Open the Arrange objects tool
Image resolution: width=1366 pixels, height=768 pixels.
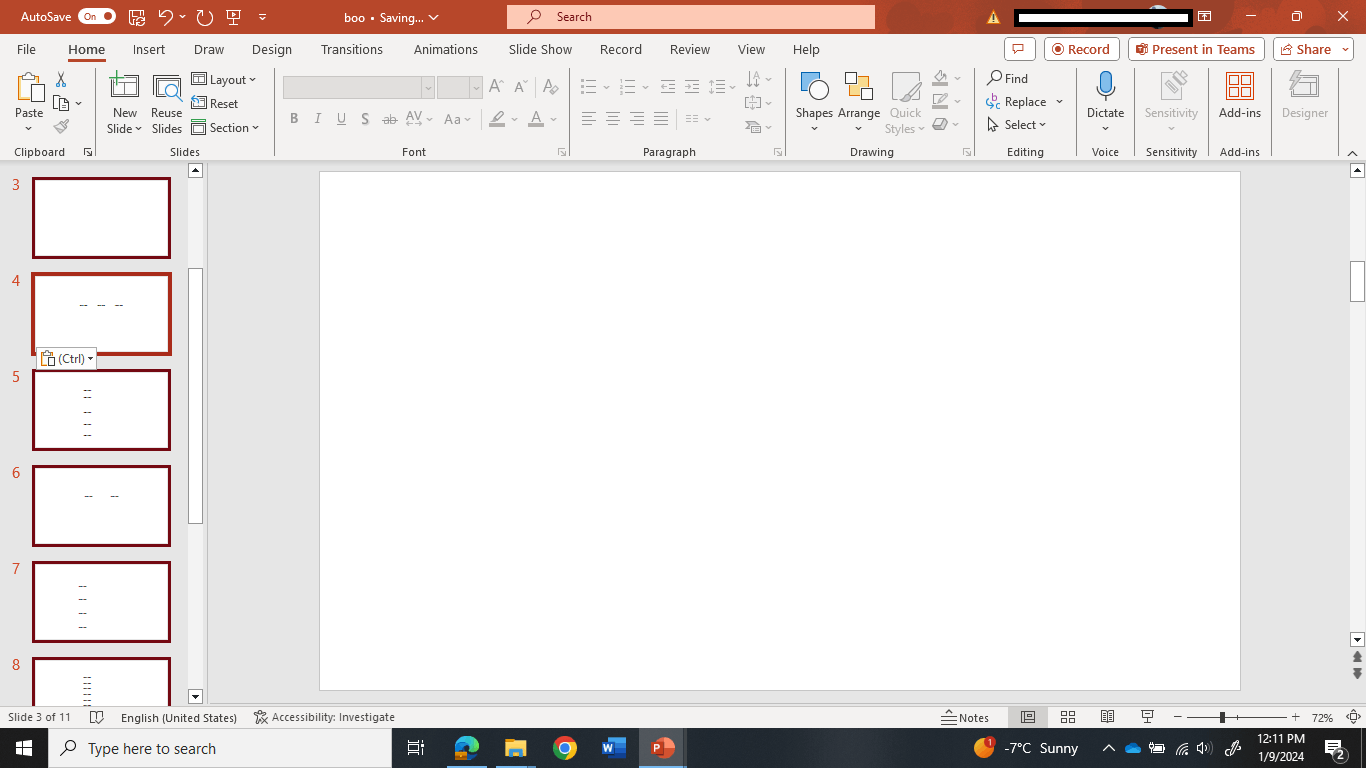858,90
